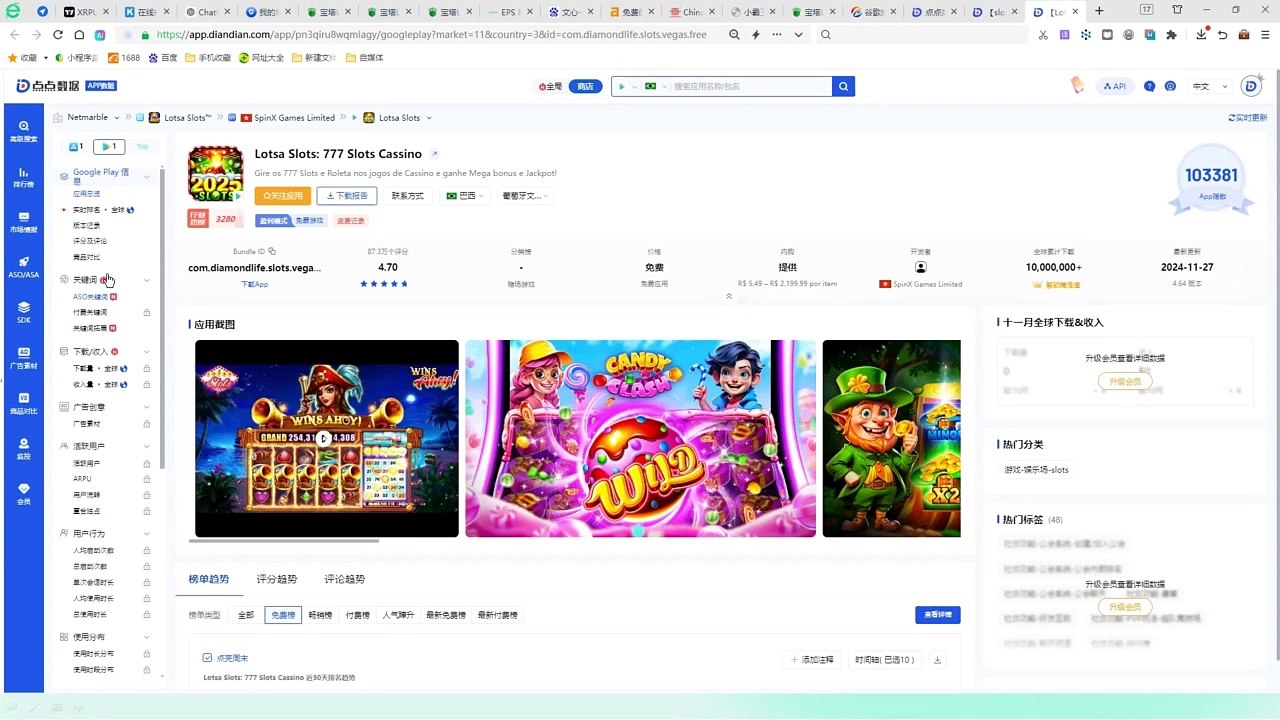Open the 巴西 country dropdown

465,196
